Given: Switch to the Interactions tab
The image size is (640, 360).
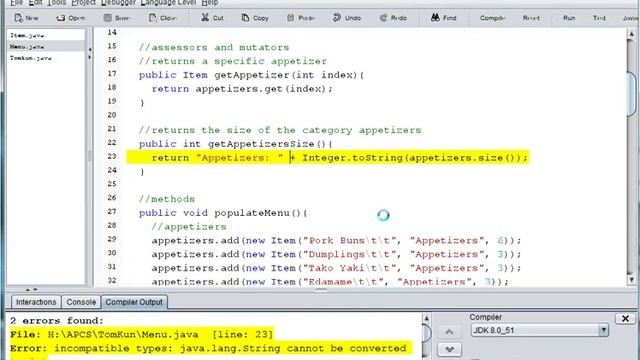Looking at the screenshot, I should tap(36, 302).
